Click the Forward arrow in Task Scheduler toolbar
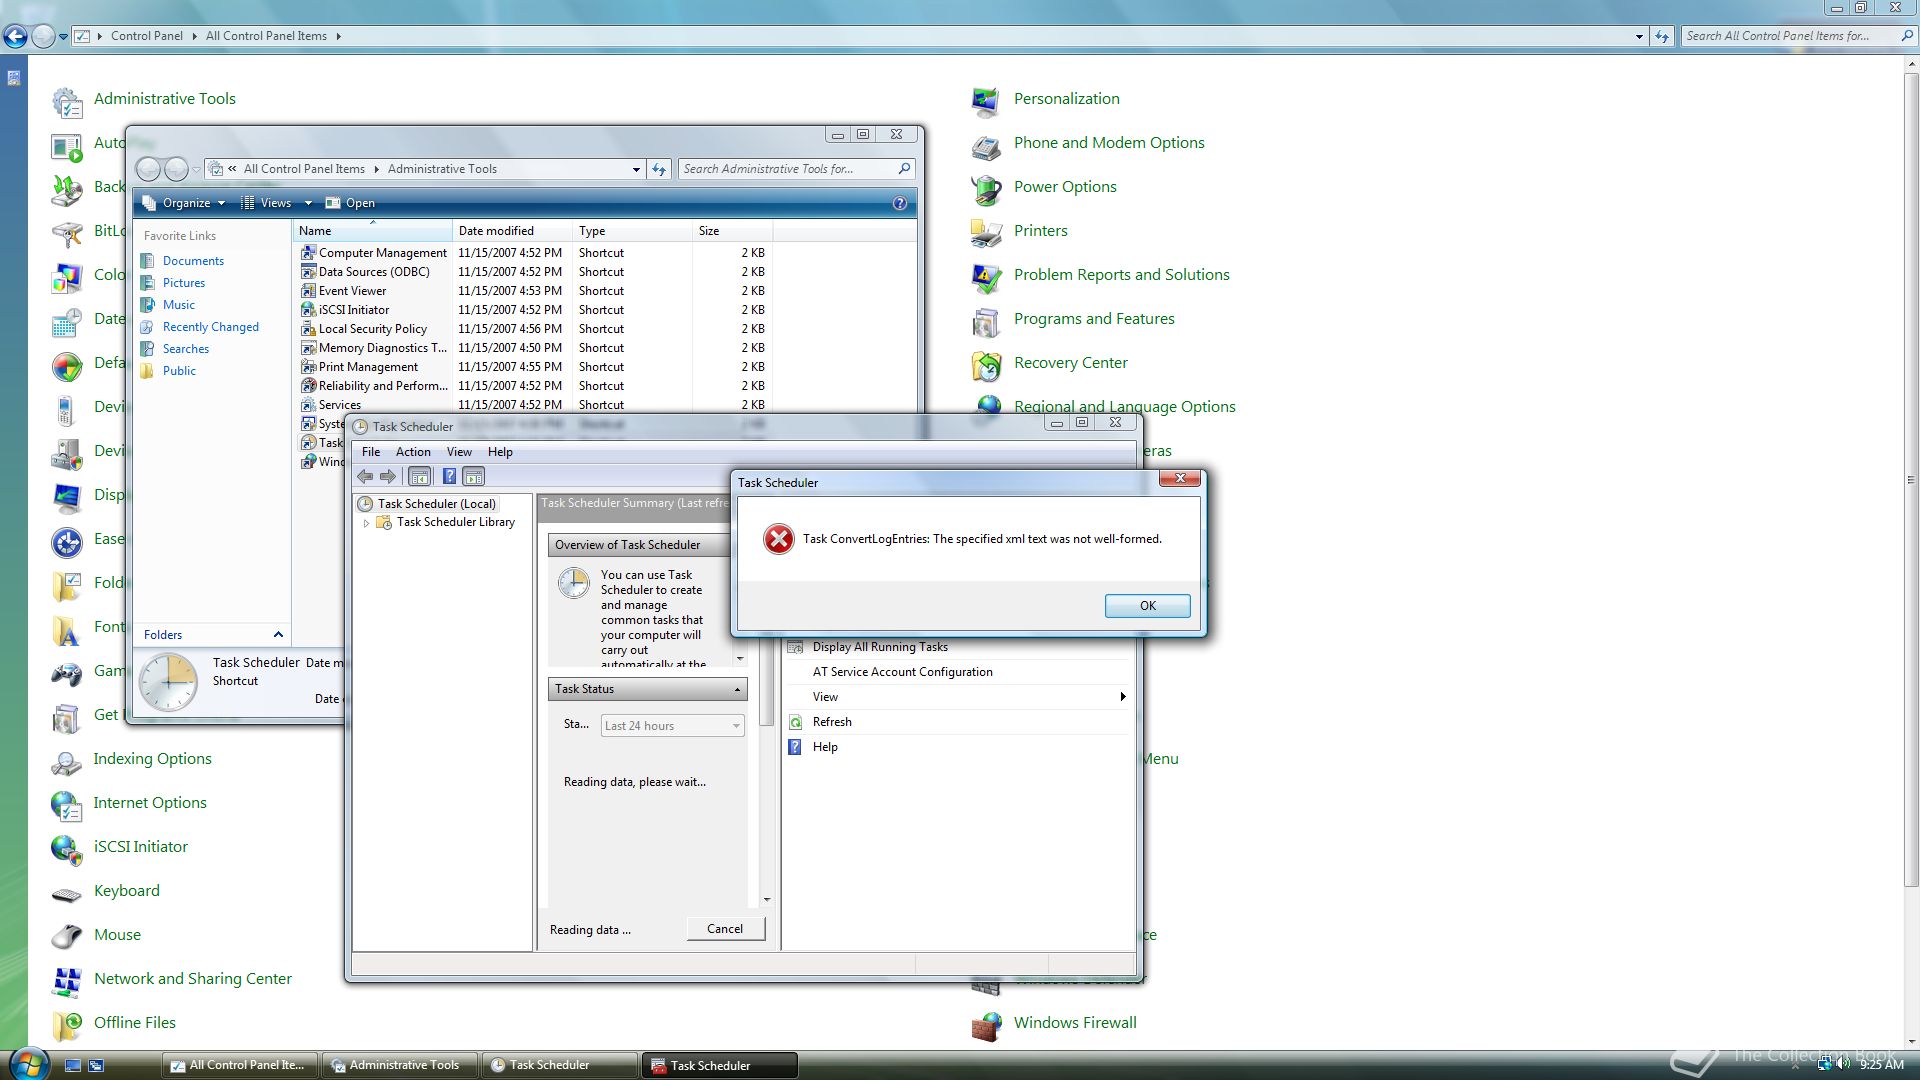Viewport: 1920px width, 1080px height. pos(388,476)
